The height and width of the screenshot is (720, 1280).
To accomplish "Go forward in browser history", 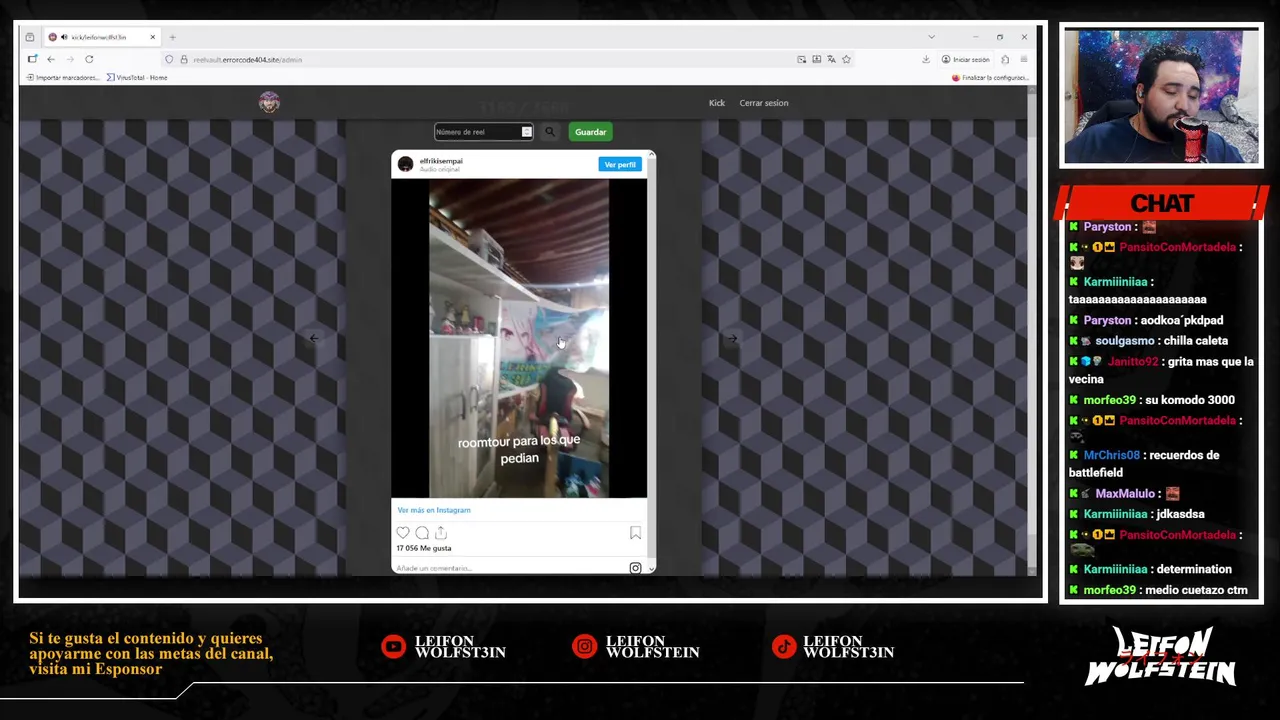I will pyautogui.click(x=70, y=59).
